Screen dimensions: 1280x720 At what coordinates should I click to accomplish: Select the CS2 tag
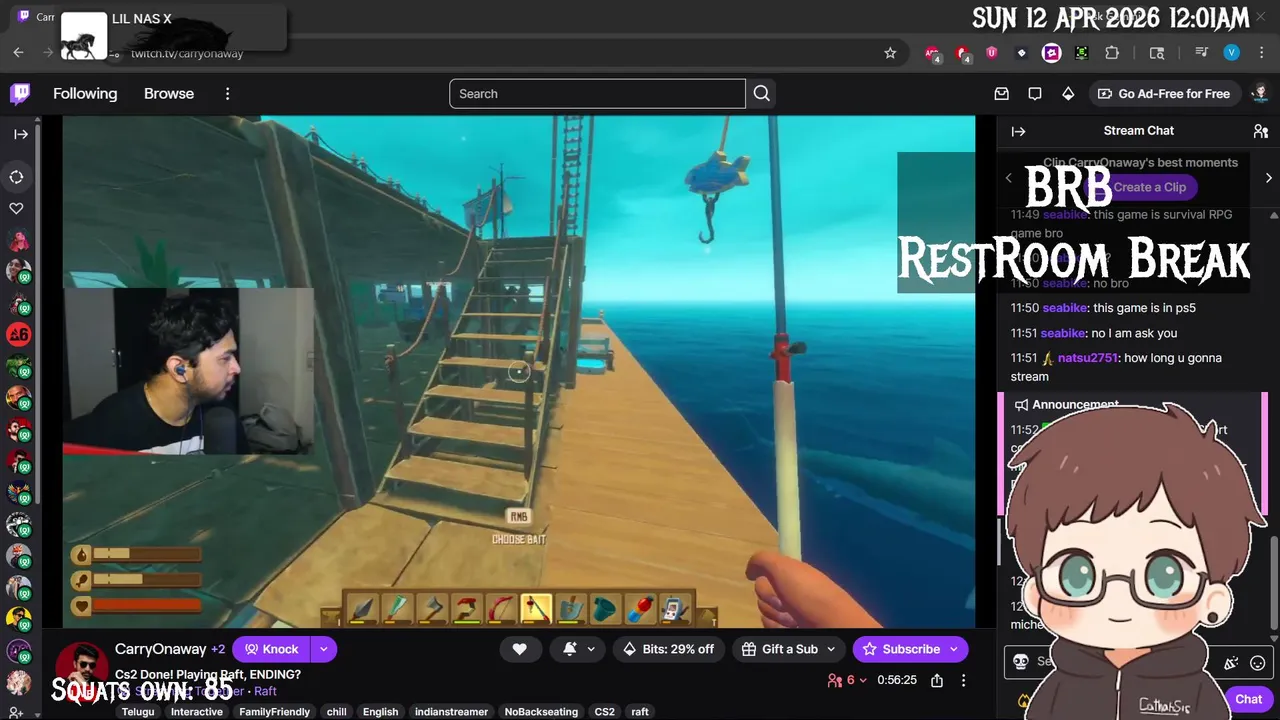(605, 712)
